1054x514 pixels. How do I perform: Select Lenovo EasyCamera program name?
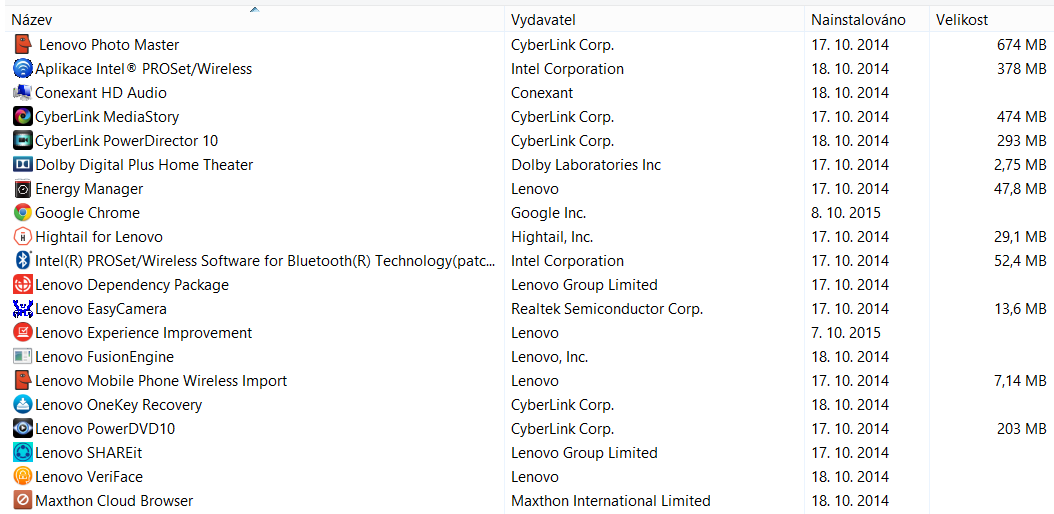(x=101, y=309)
